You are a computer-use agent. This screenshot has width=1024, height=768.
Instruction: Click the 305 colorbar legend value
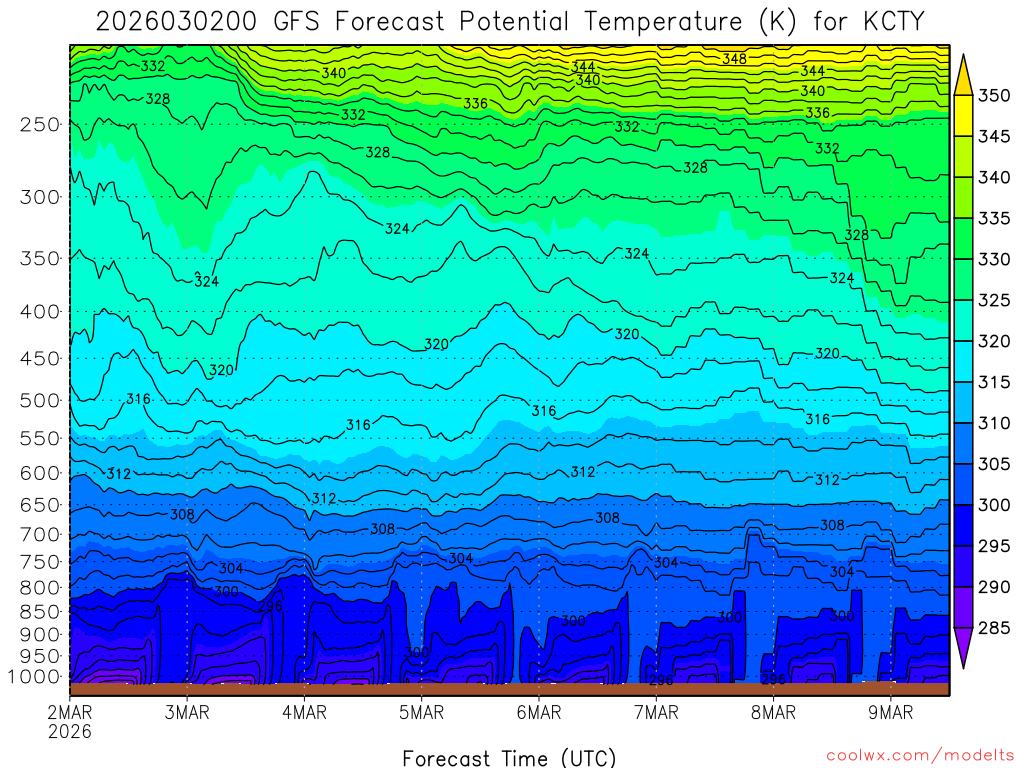(x=994, y=464)
